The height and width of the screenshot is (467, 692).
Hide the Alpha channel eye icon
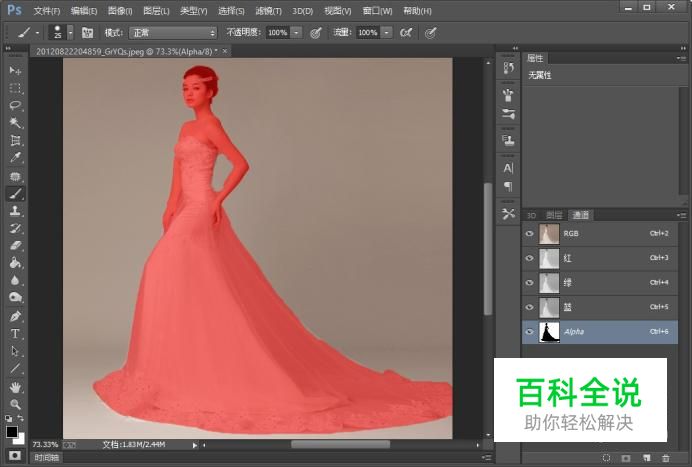click(x=529, y=332)
